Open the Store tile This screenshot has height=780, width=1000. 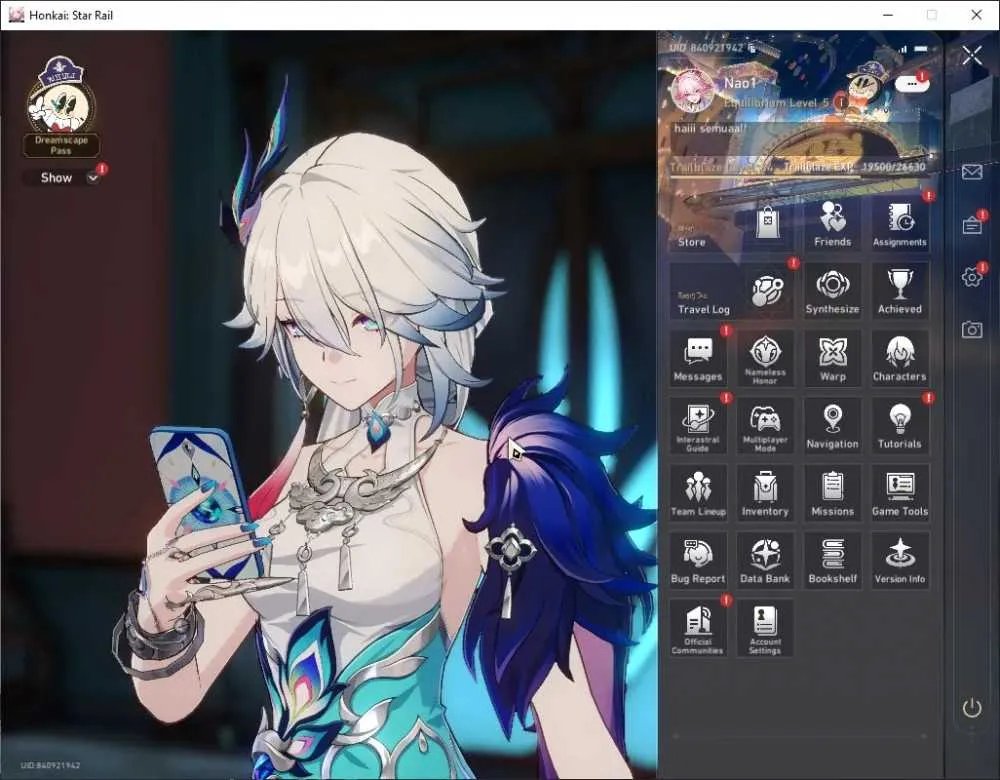[x=732, y=224]
